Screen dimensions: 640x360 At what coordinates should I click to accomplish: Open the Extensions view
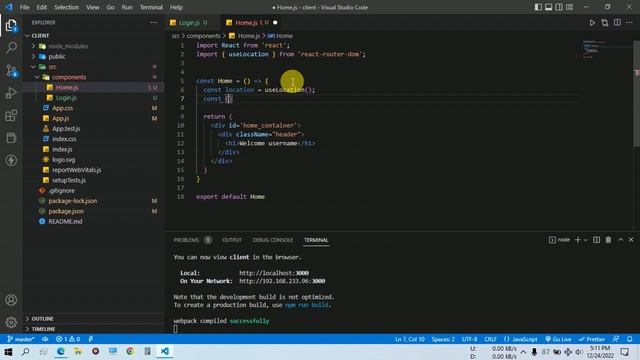click(x=11, y=116)
